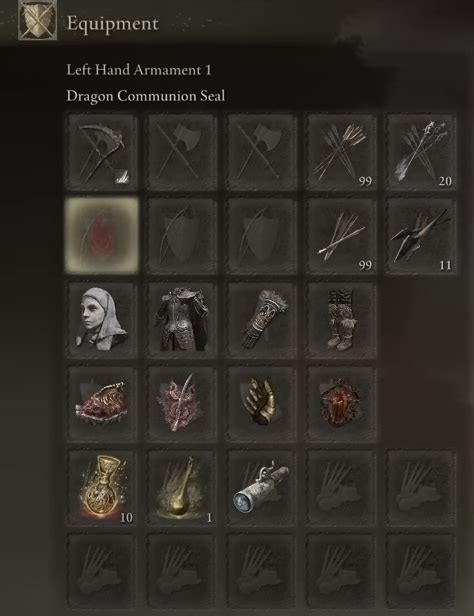Select the ballista bolt slot with 11

click(421, 236)
